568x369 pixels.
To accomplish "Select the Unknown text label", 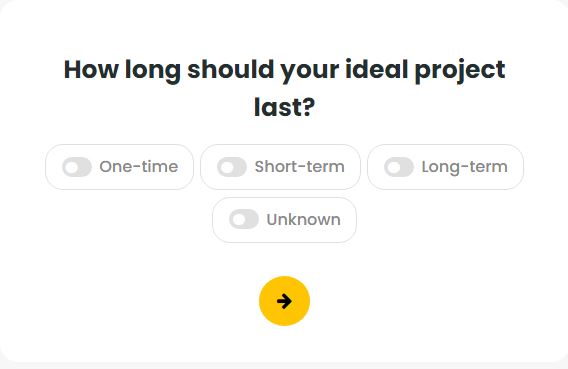I will coord(304,219).
